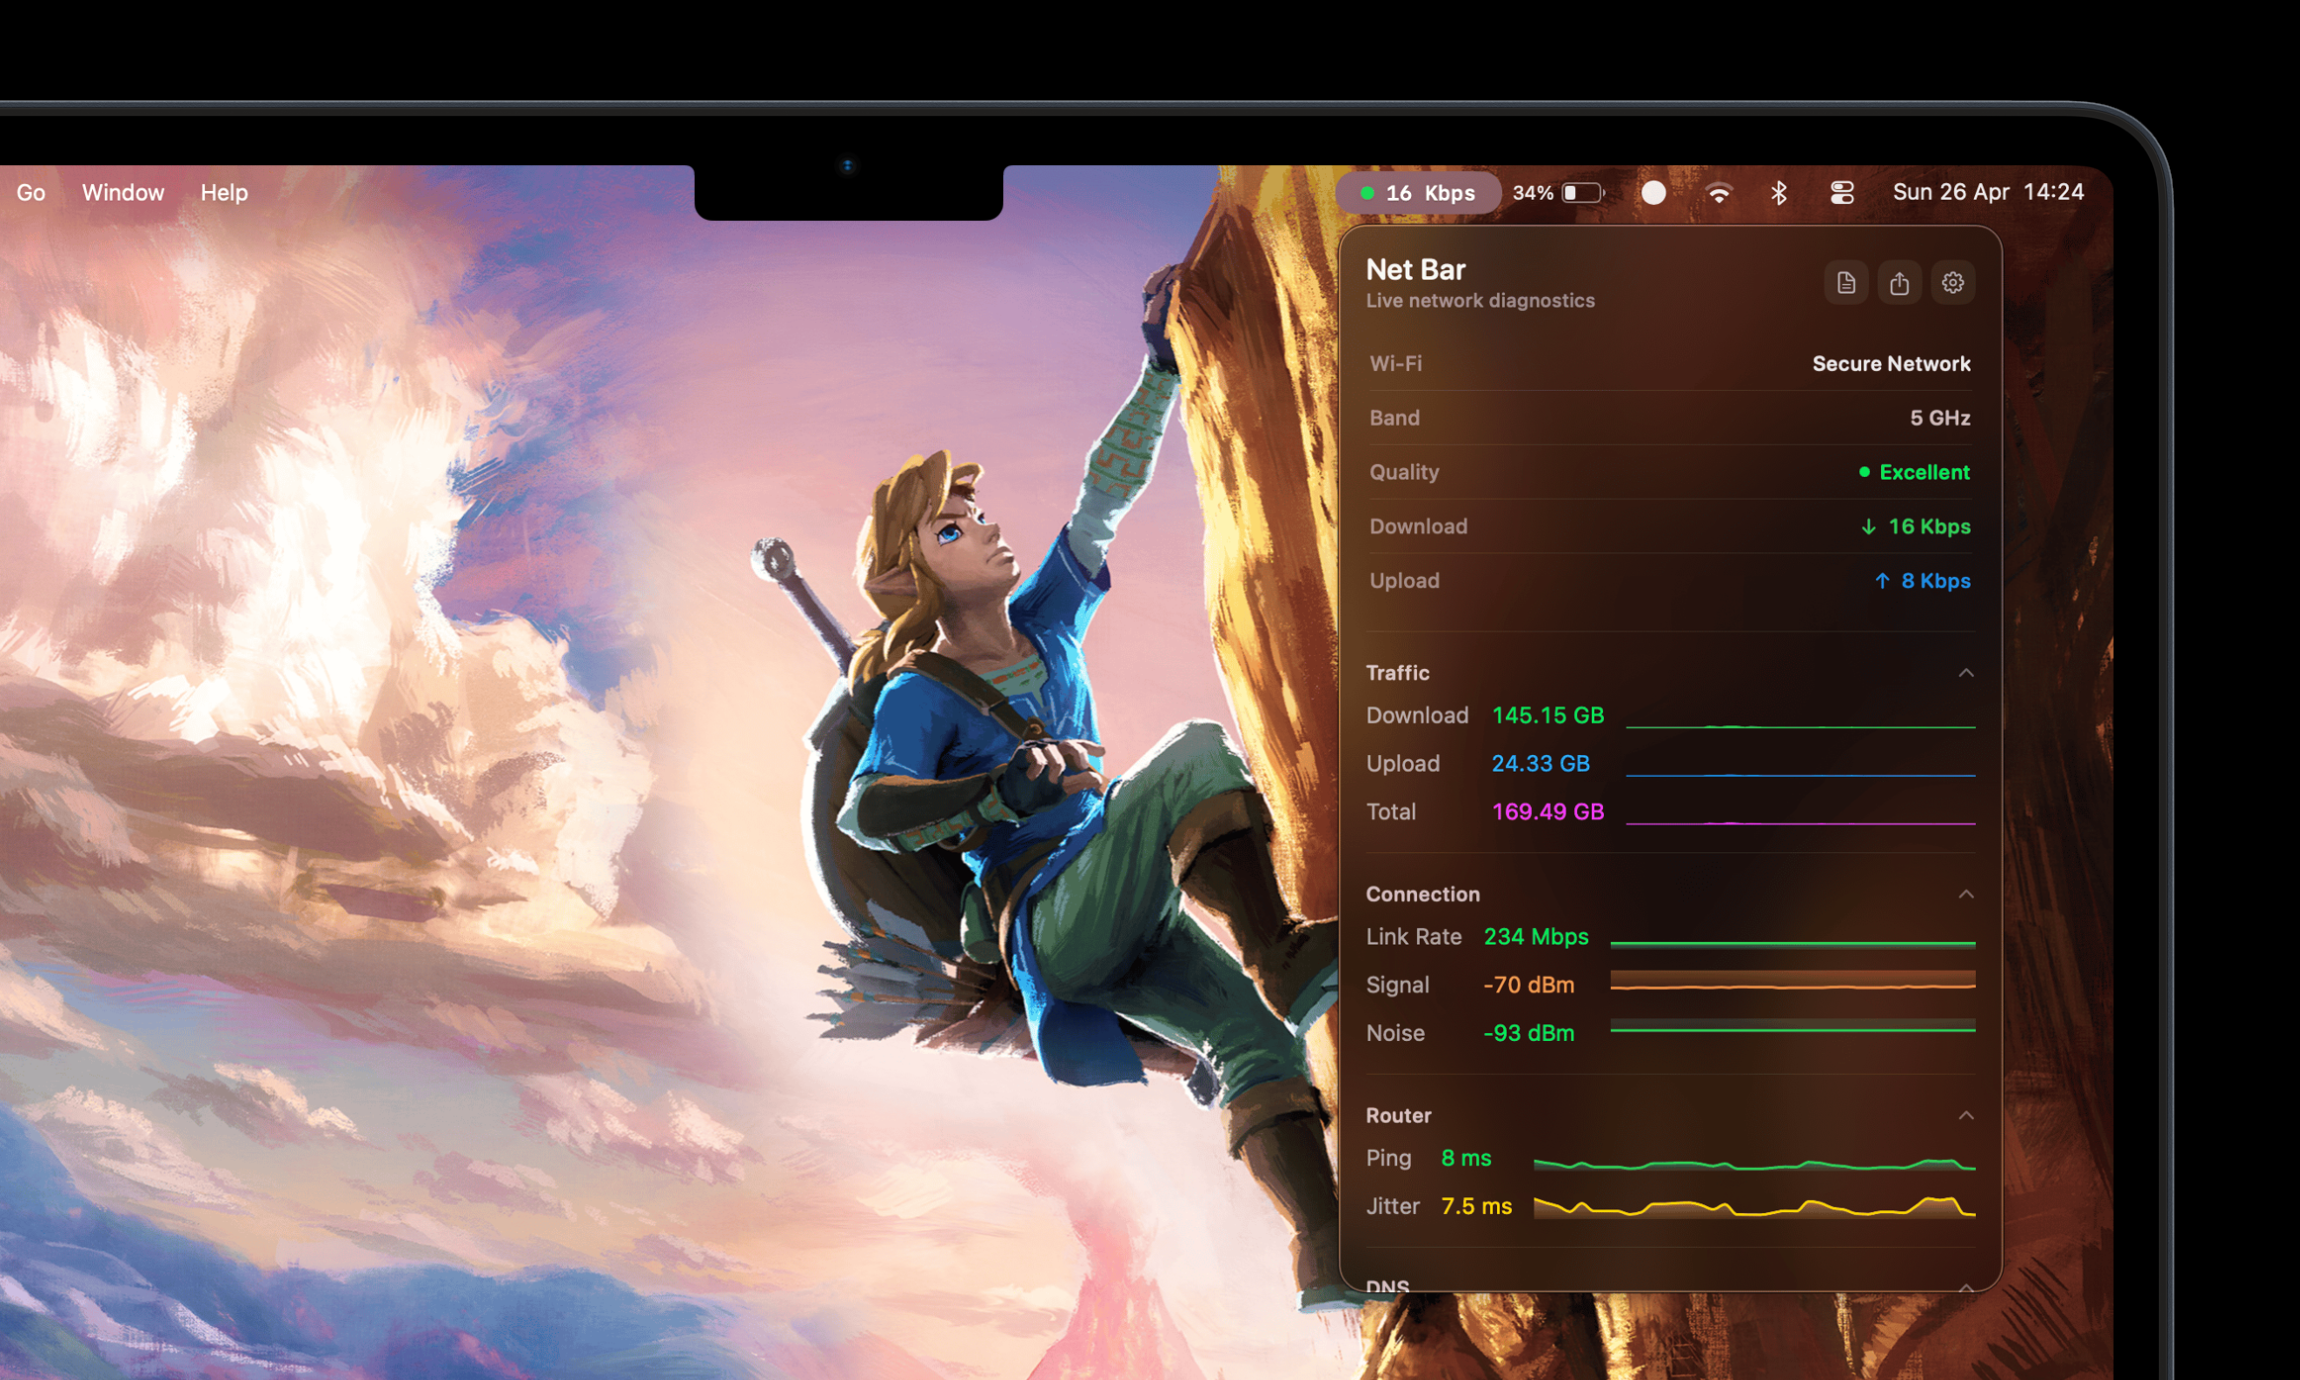Collapse the Connection section
The width and height of the screenshot is (2300, 1380).
click(1966, 894)
